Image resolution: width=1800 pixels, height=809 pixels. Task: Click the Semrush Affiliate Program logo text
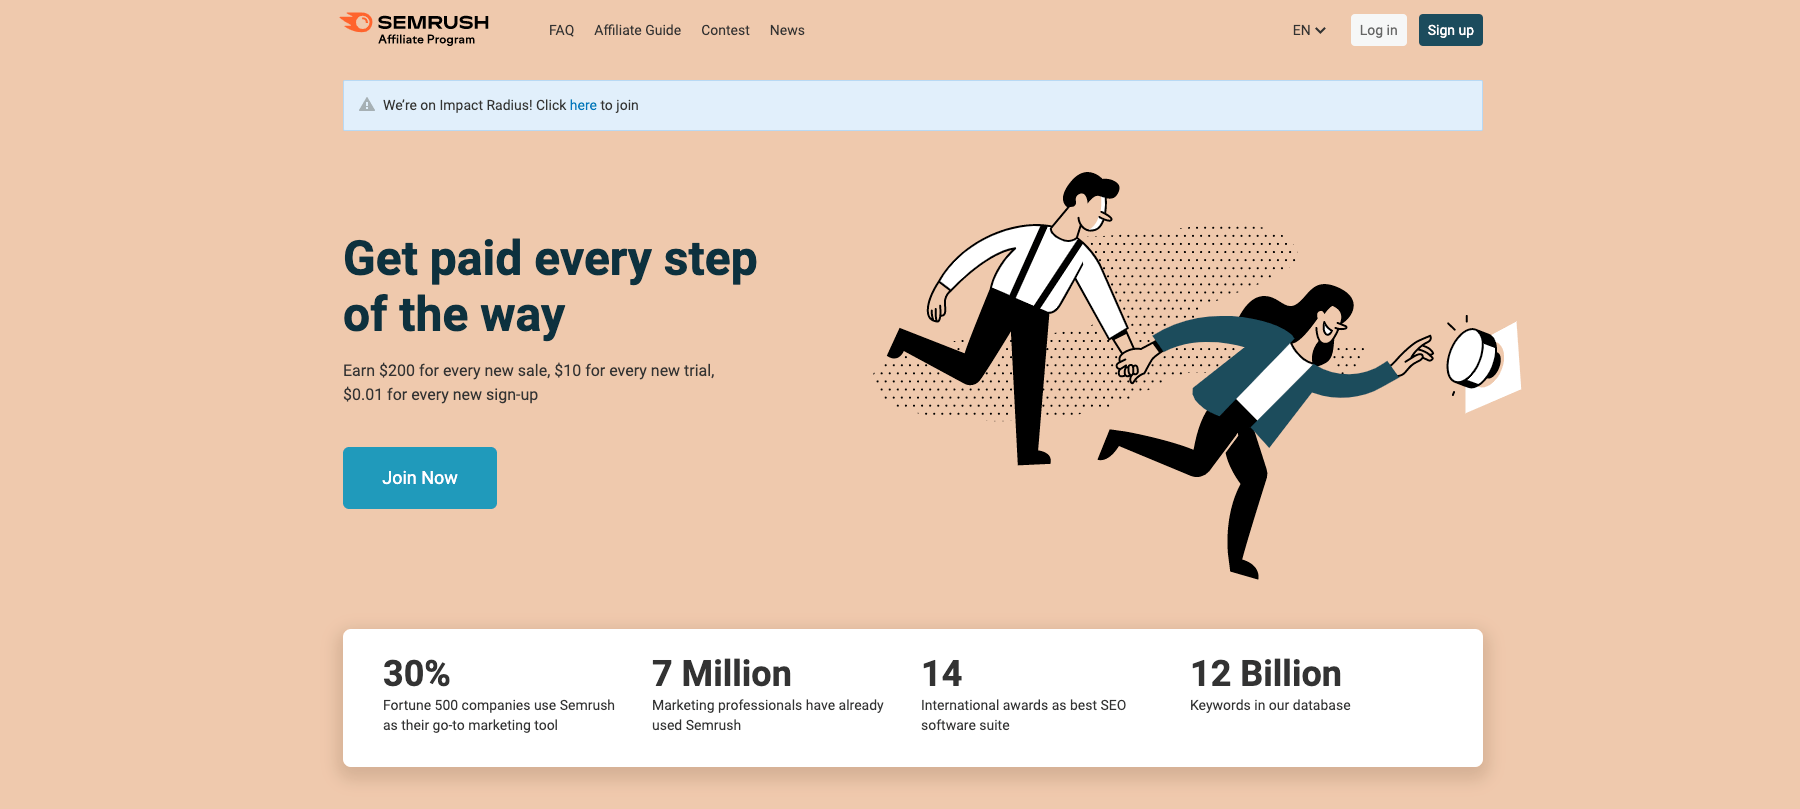pyautogui.click(x=432, y=29)
